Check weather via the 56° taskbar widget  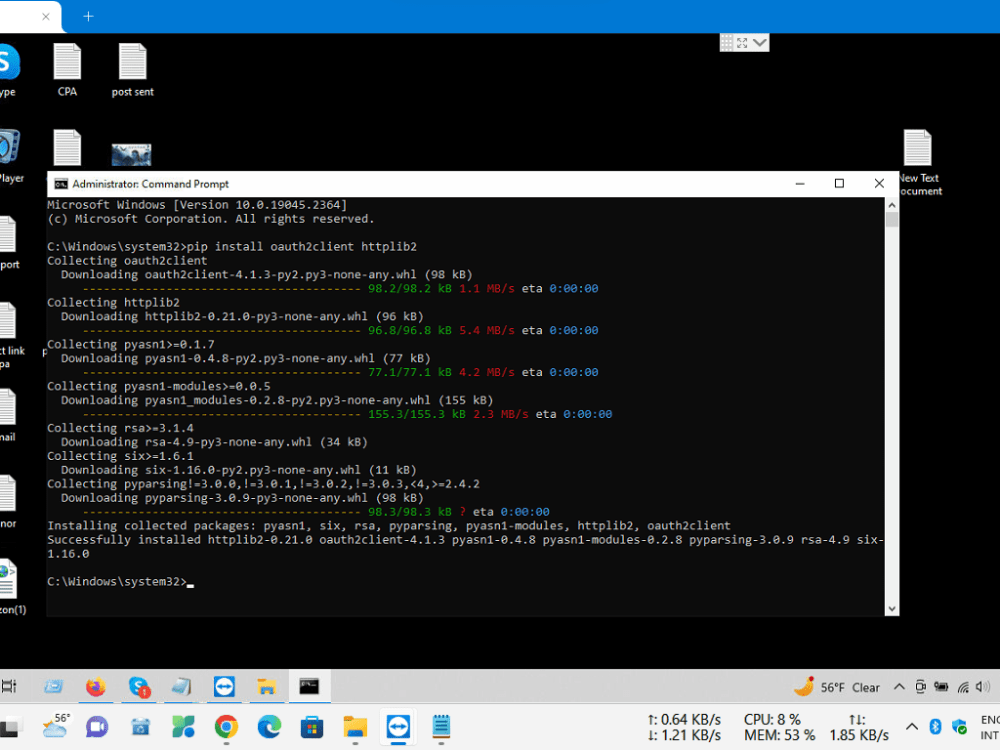[55, 726]
